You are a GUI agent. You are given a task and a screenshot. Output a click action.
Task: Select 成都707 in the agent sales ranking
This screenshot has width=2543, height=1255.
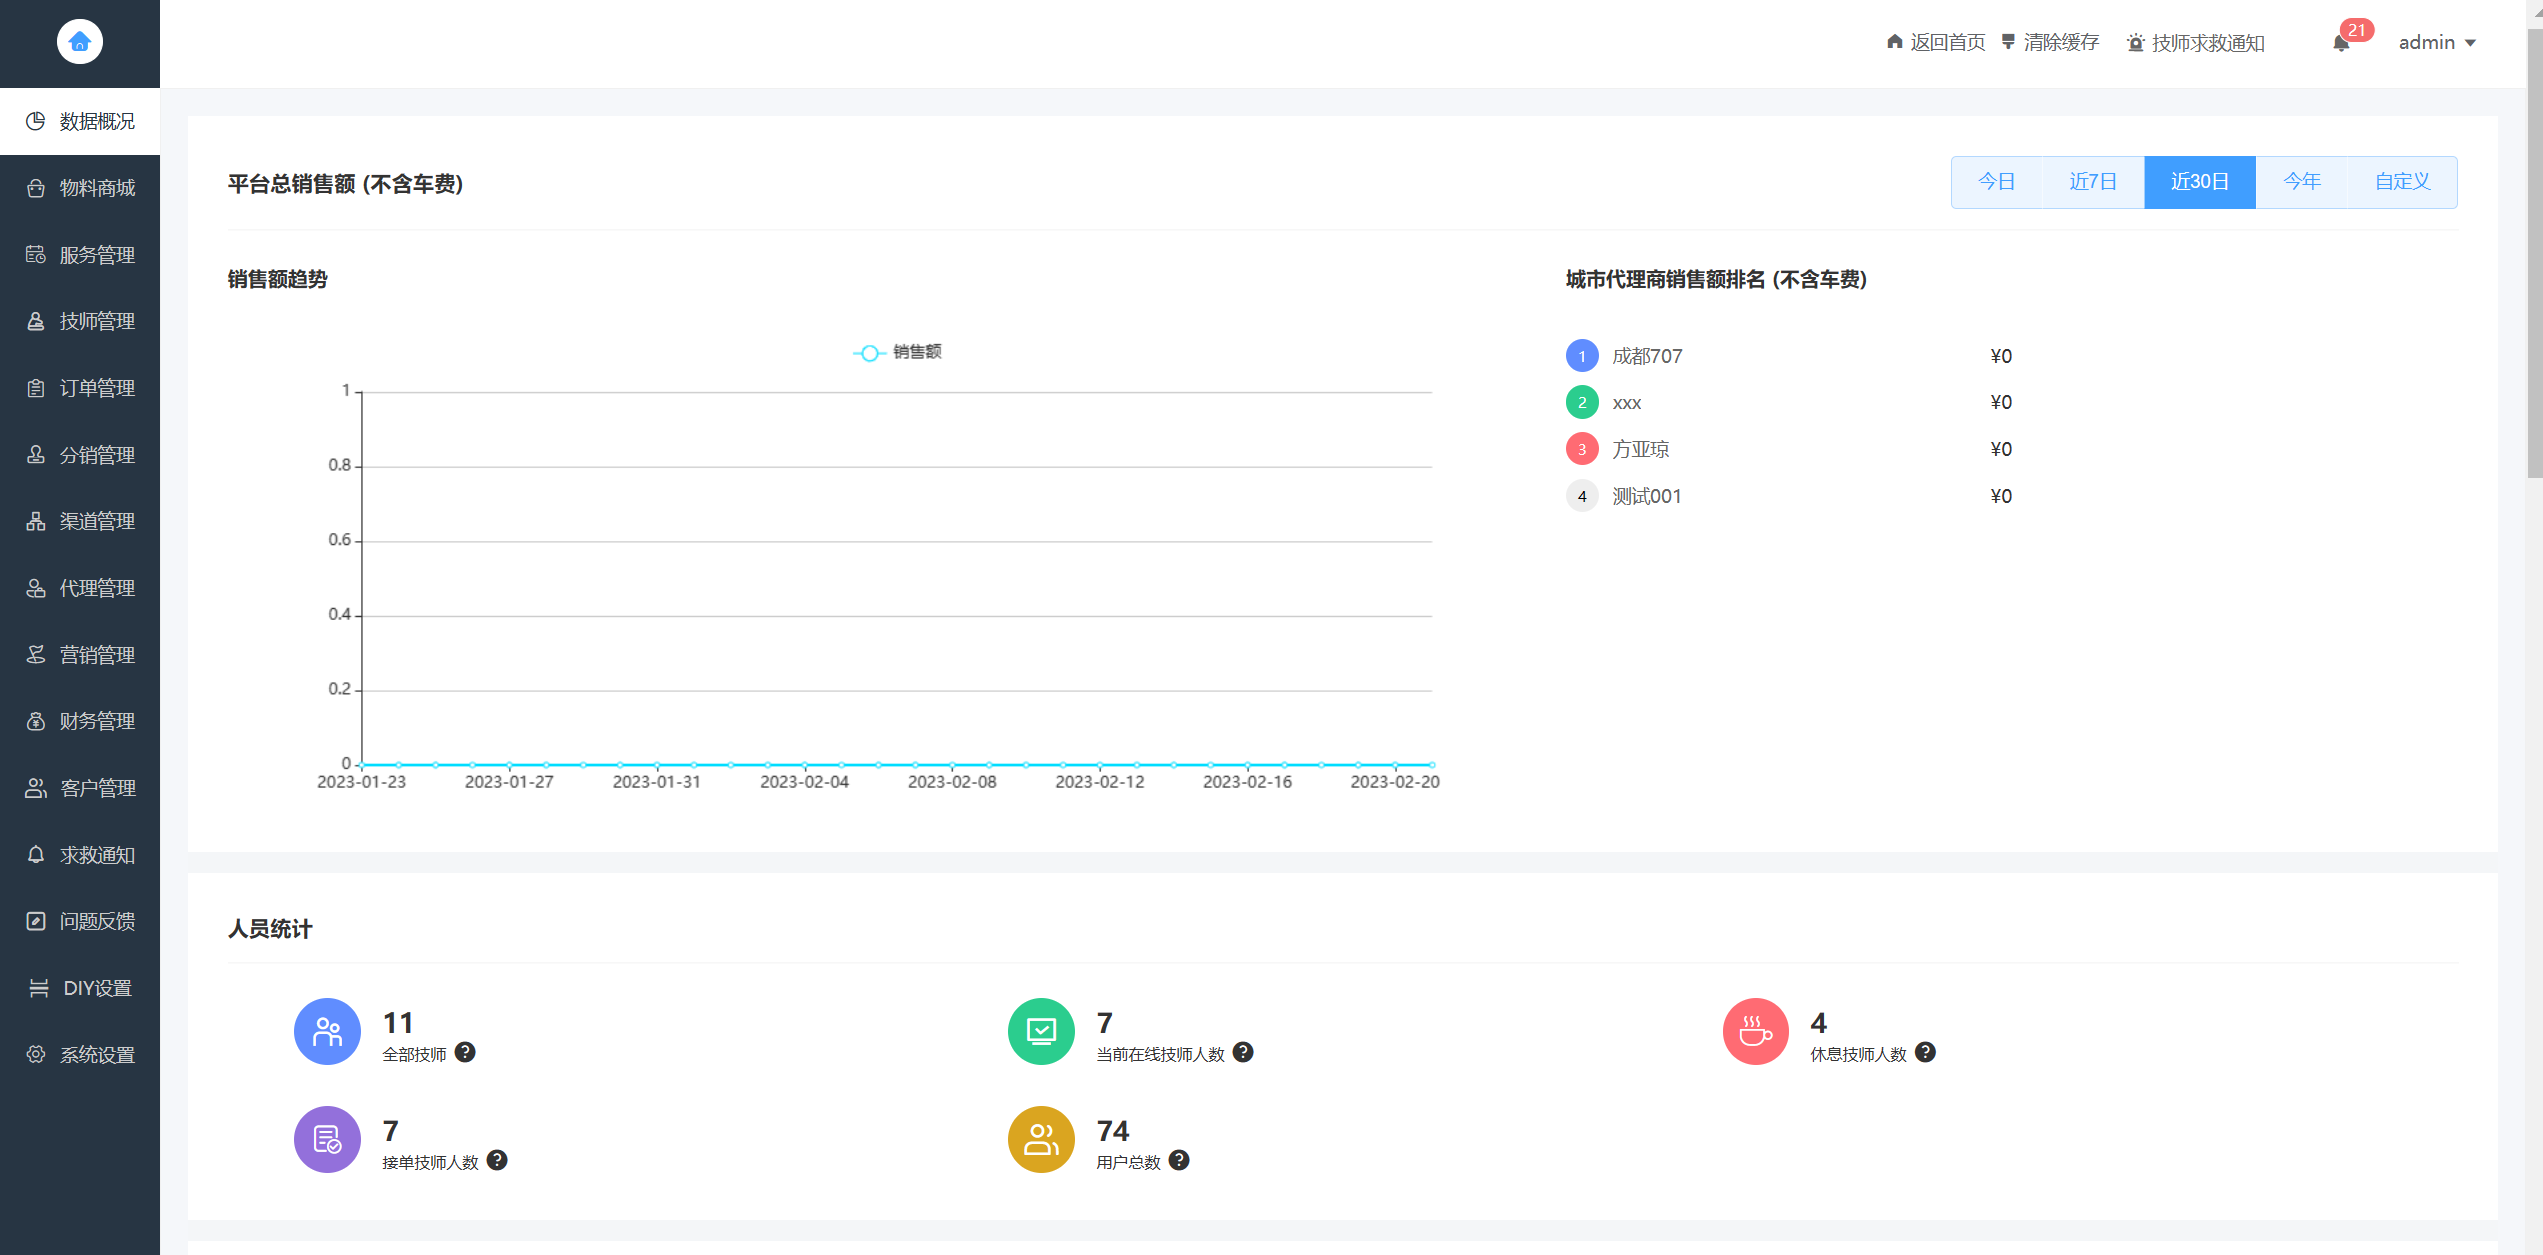pyautogui.click(x=1648, y=356)
